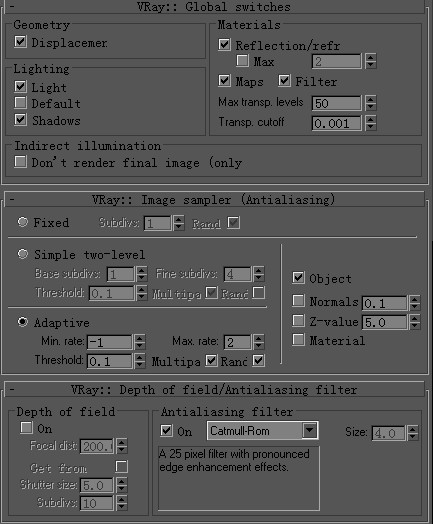The height and width of the screenshot is (524, 433).
Task: Check Don't render final image option
Action: pos(20,162)
